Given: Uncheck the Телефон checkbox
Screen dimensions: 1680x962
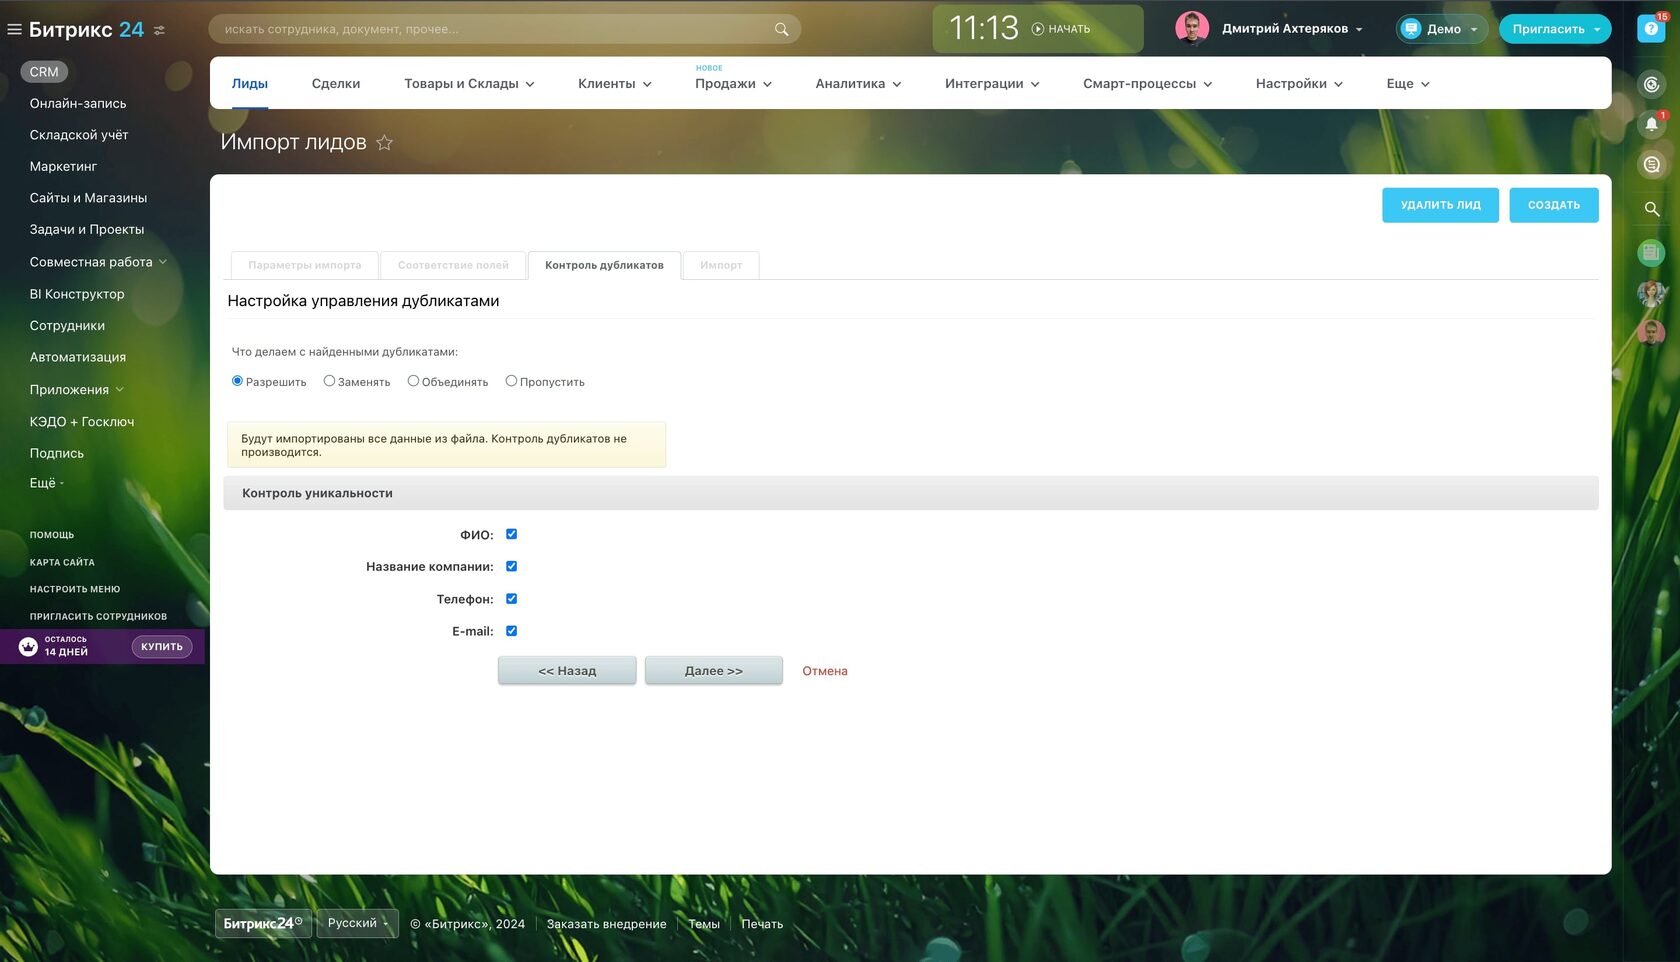Looking at the screenshot, I should click(511, 599).
